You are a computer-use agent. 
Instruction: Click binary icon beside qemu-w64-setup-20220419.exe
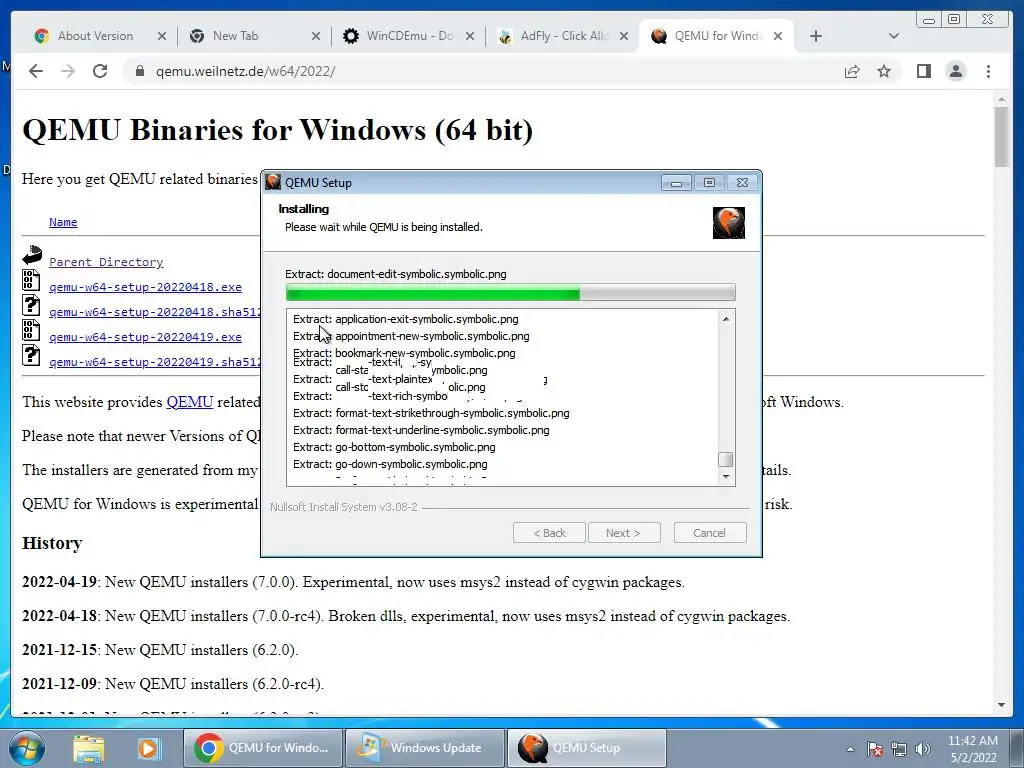coord(31,330)
